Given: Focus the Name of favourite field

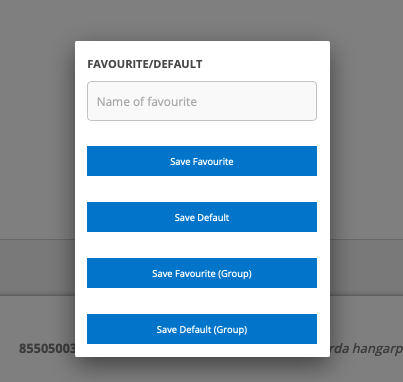Looking at the screenshot, I should (202, 101).
